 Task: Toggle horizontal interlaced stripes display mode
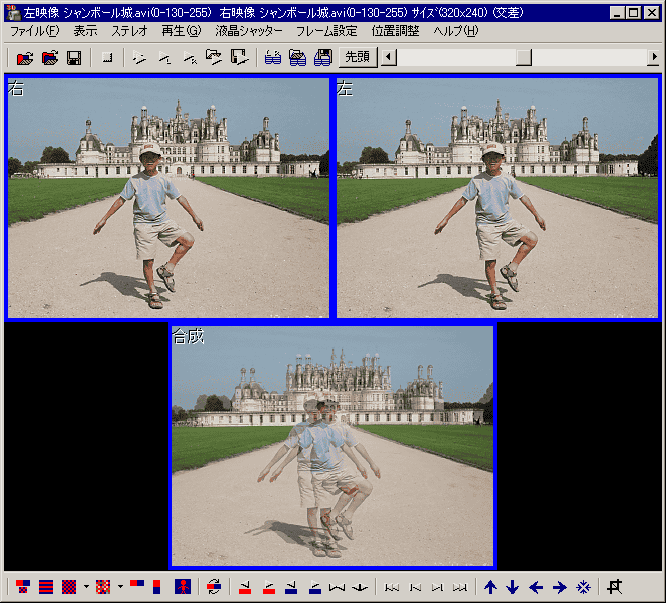pos(46,587)
